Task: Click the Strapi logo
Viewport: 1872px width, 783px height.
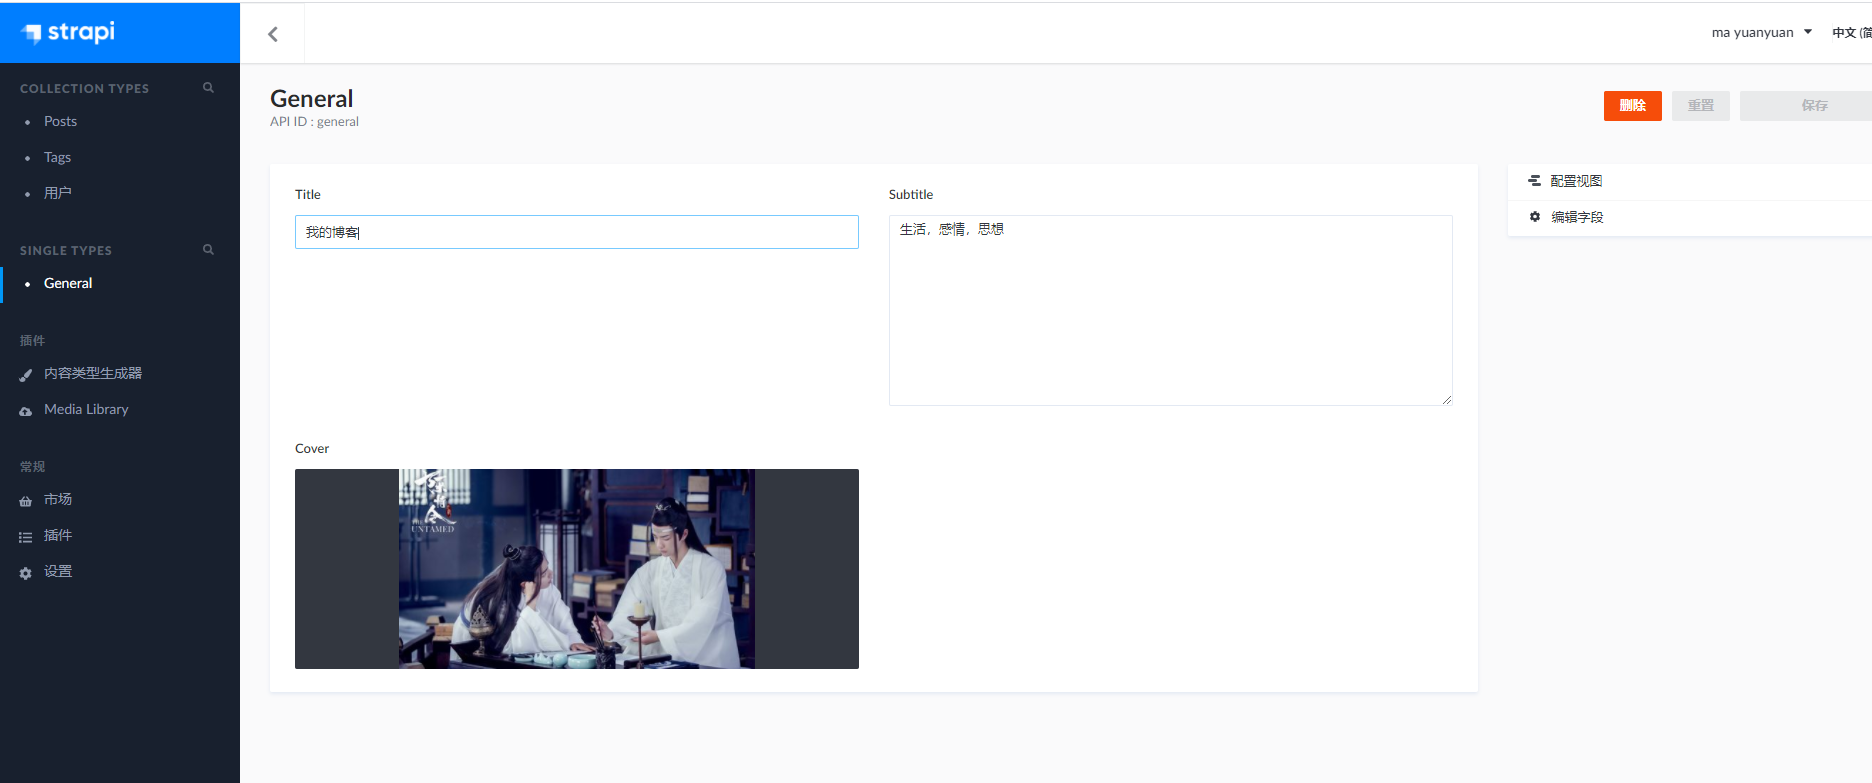Action: pyautogui.click(x=68, y=32)
